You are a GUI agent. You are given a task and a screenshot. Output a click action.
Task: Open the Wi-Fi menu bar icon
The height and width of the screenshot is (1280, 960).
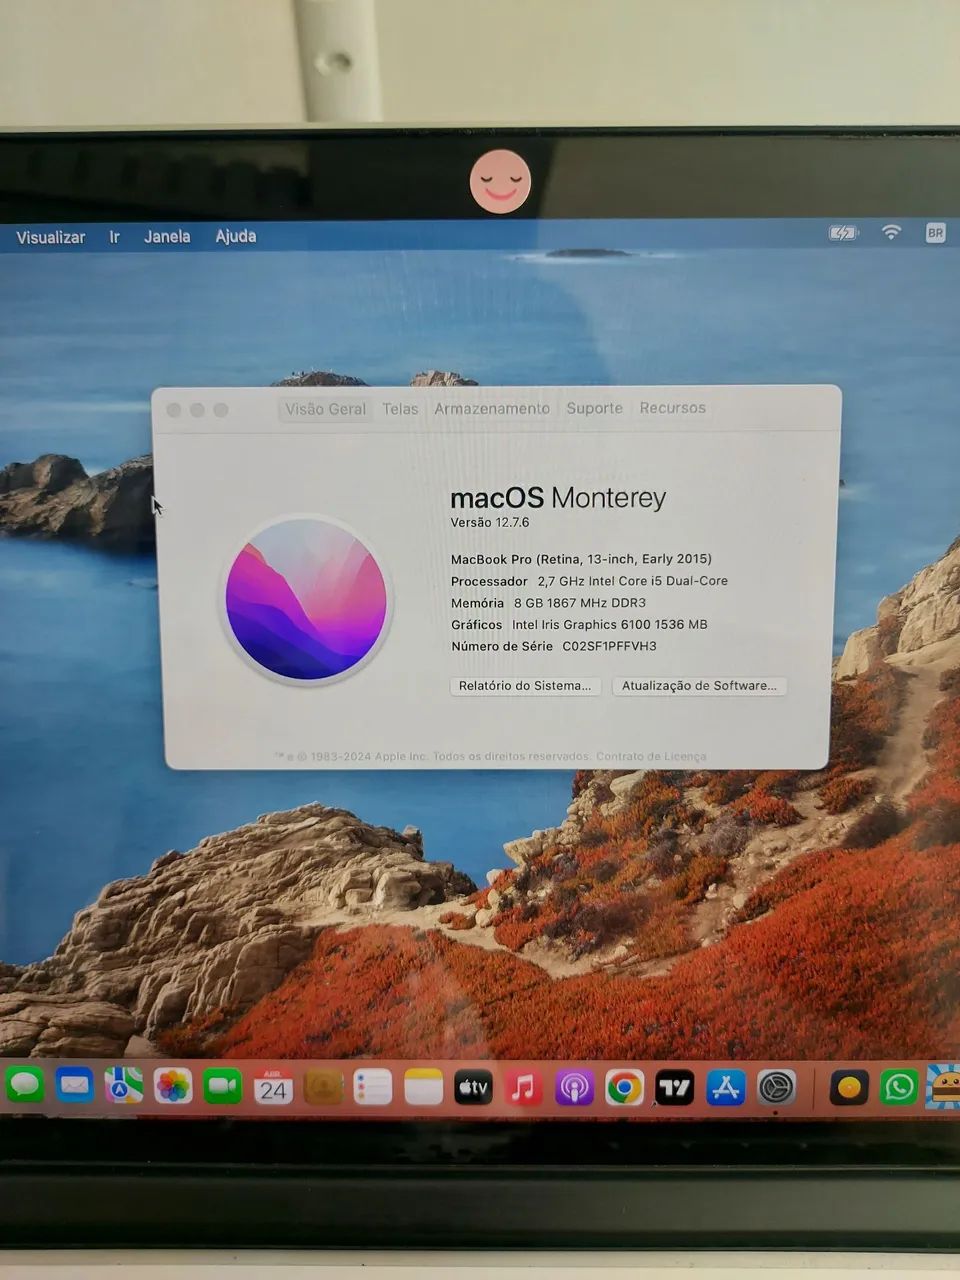pyautogui.click(x=891, y=232)
